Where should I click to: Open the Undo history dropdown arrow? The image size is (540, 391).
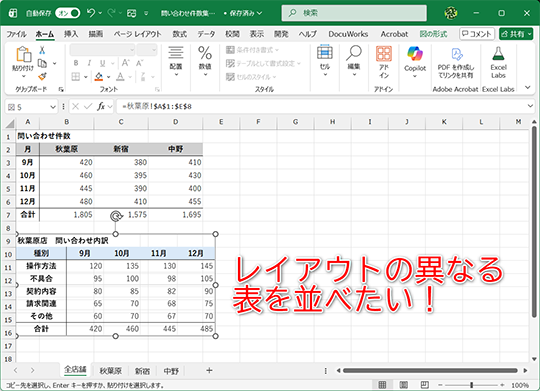(x=100, y=13)
